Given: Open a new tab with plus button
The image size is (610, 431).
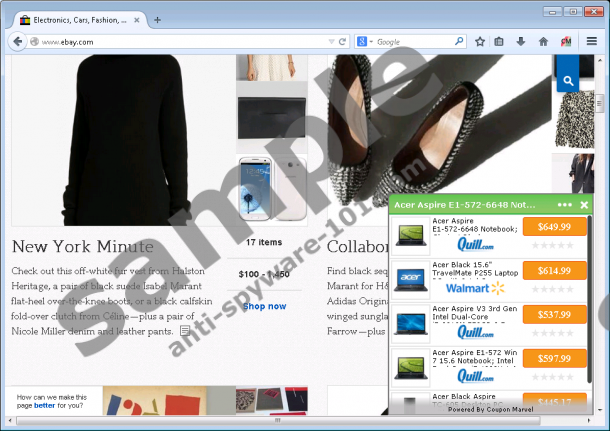Looking at the screenshot, I should tap(157, 19).
